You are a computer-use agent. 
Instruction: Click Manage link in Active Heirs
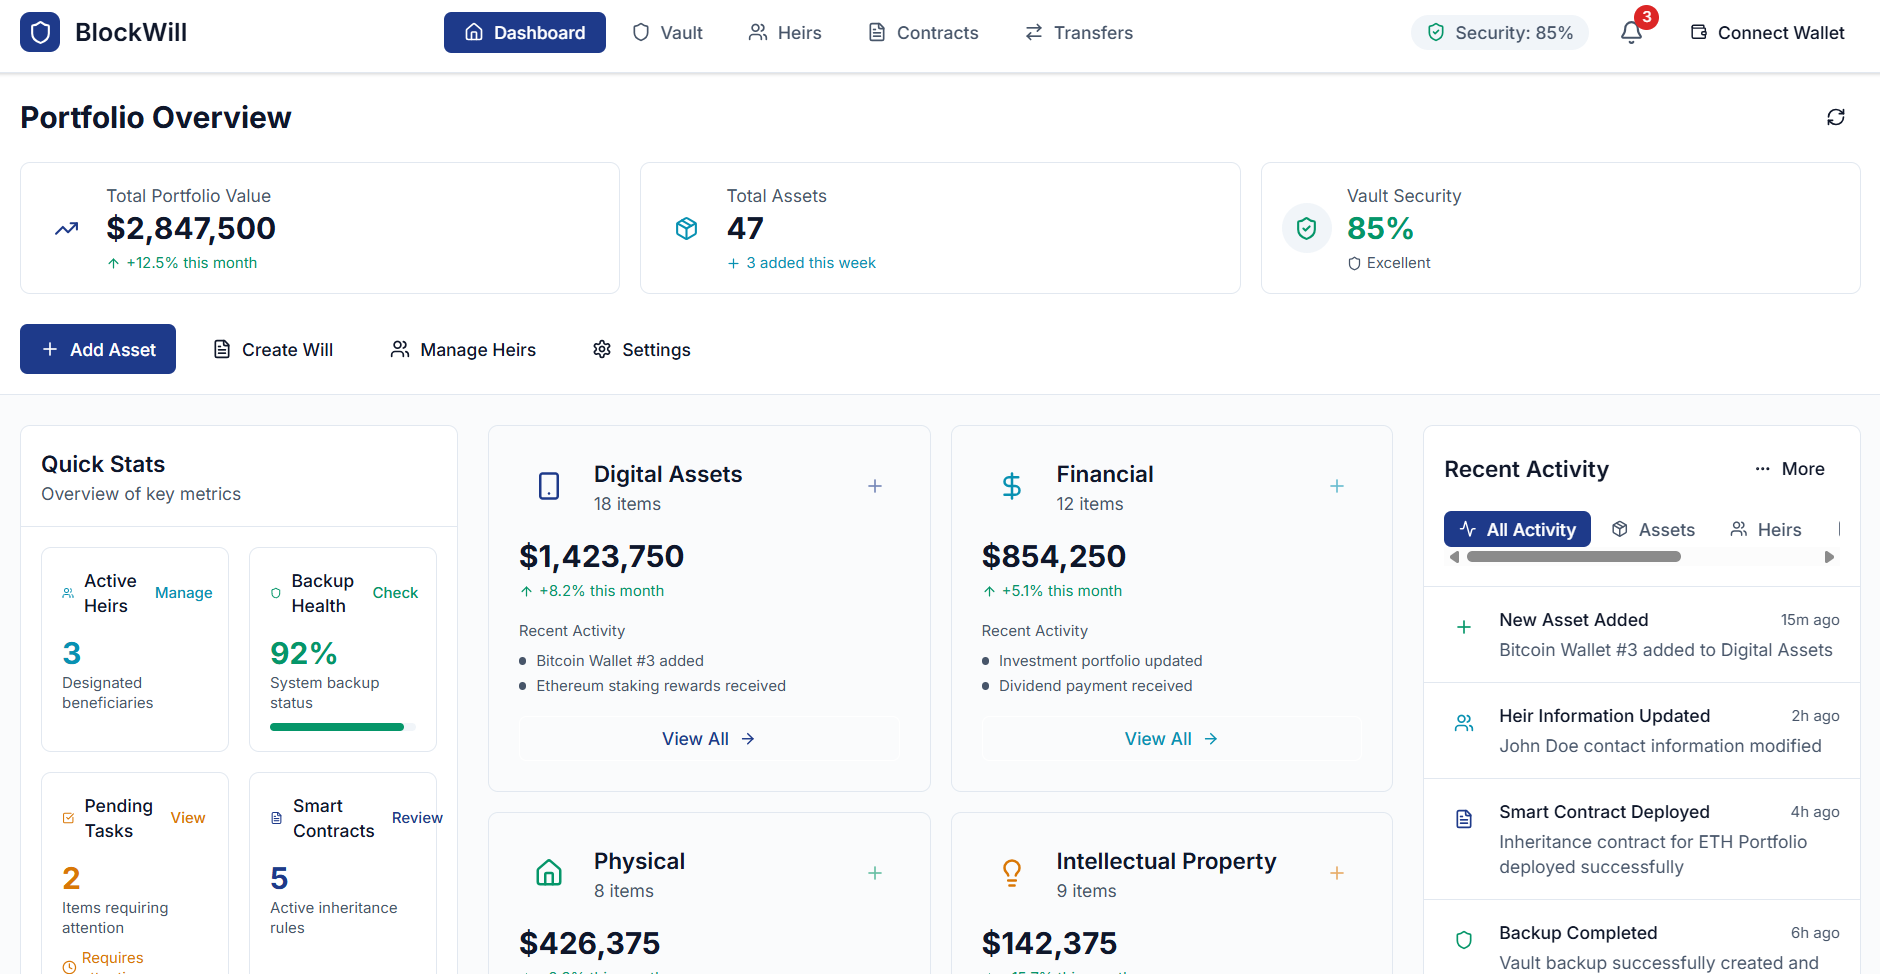pyautogui.click(x=184, y=593)
